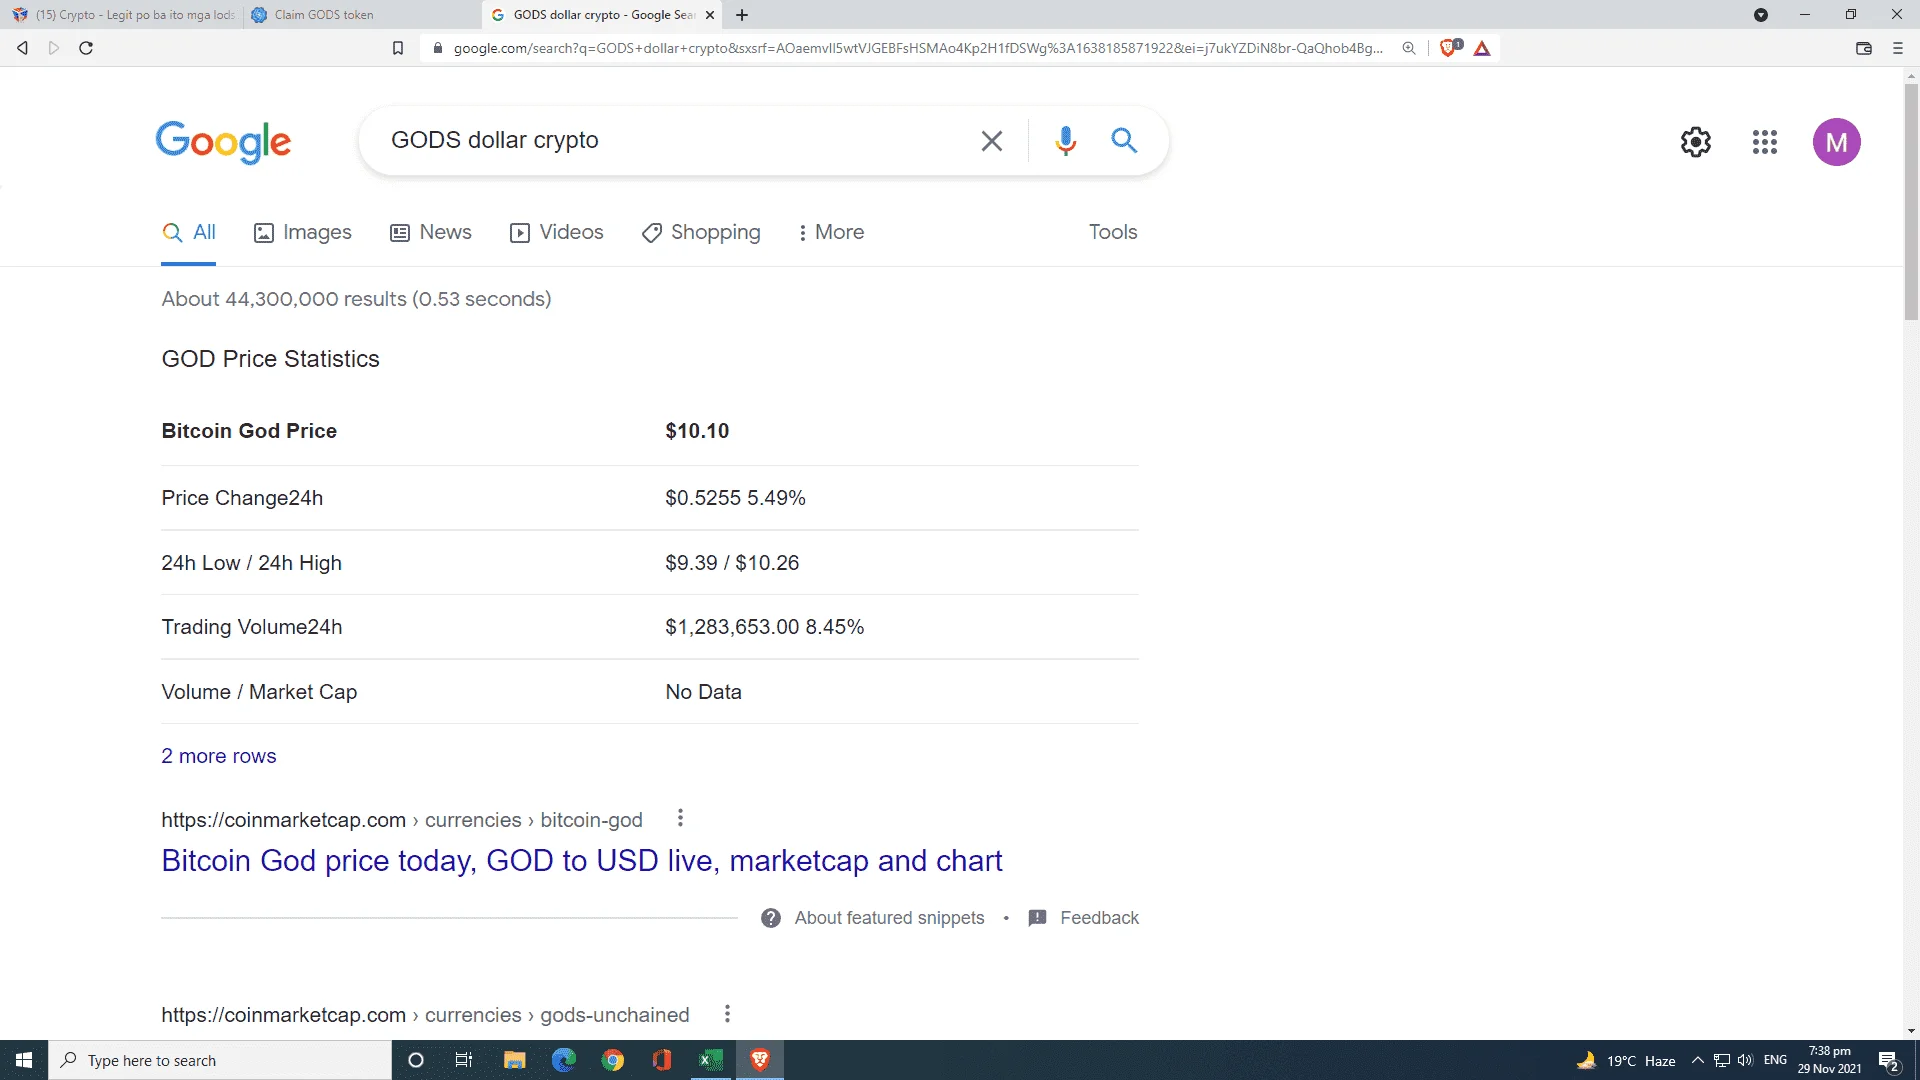
Task: Launch Microsoft Edge from taskbar
Action: (564, 1060)
